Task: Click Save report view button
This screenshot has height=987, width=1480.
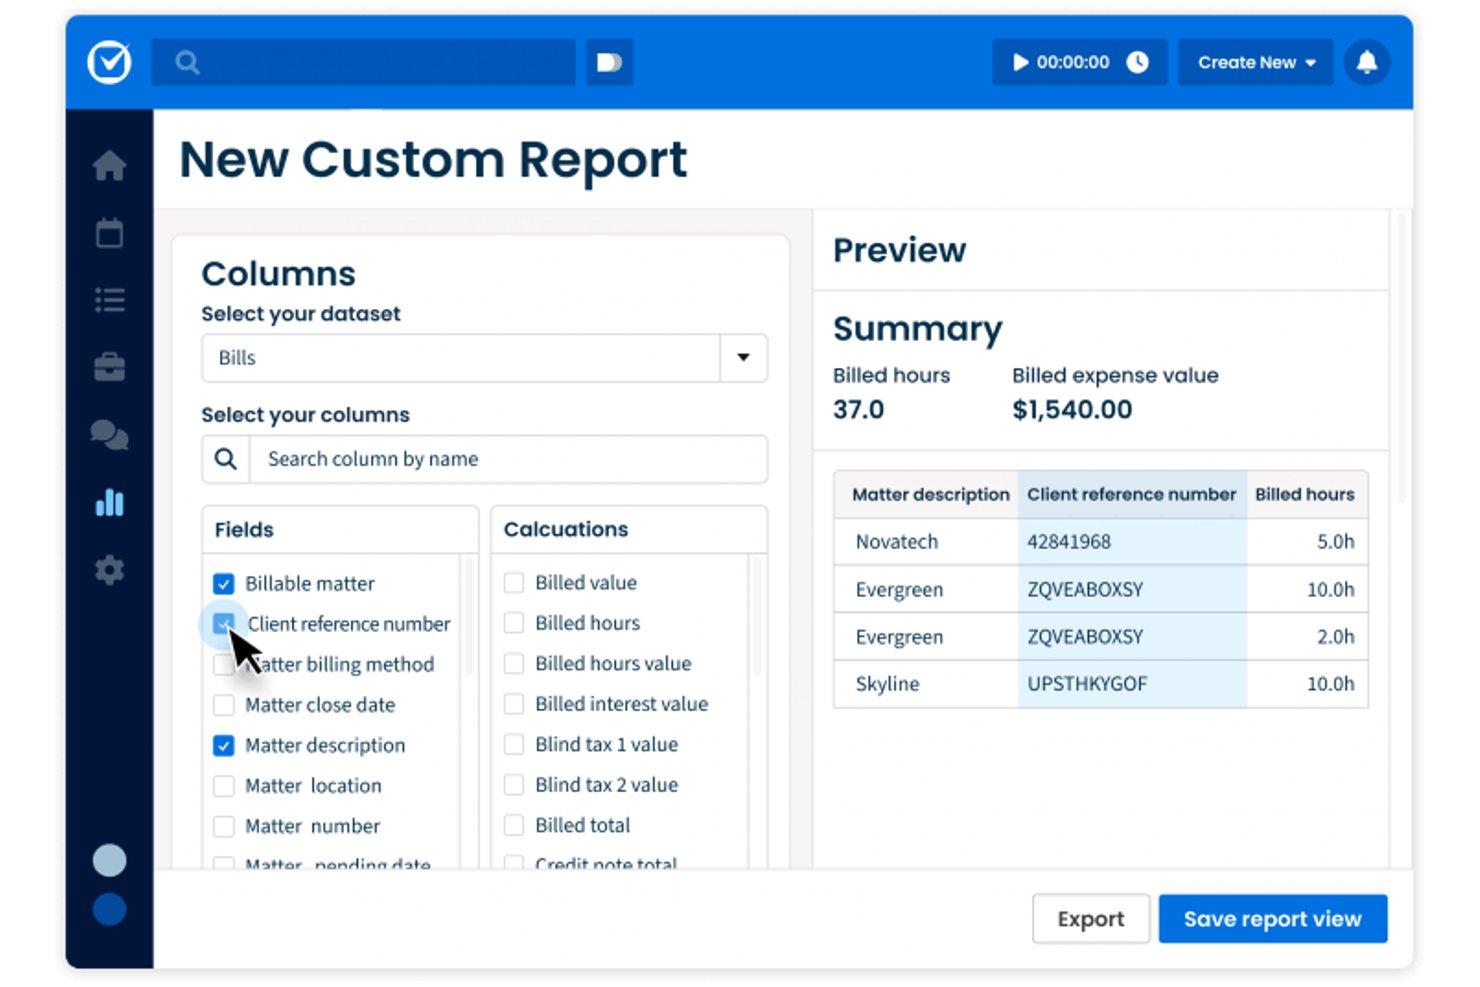Action: point(1272,918)
